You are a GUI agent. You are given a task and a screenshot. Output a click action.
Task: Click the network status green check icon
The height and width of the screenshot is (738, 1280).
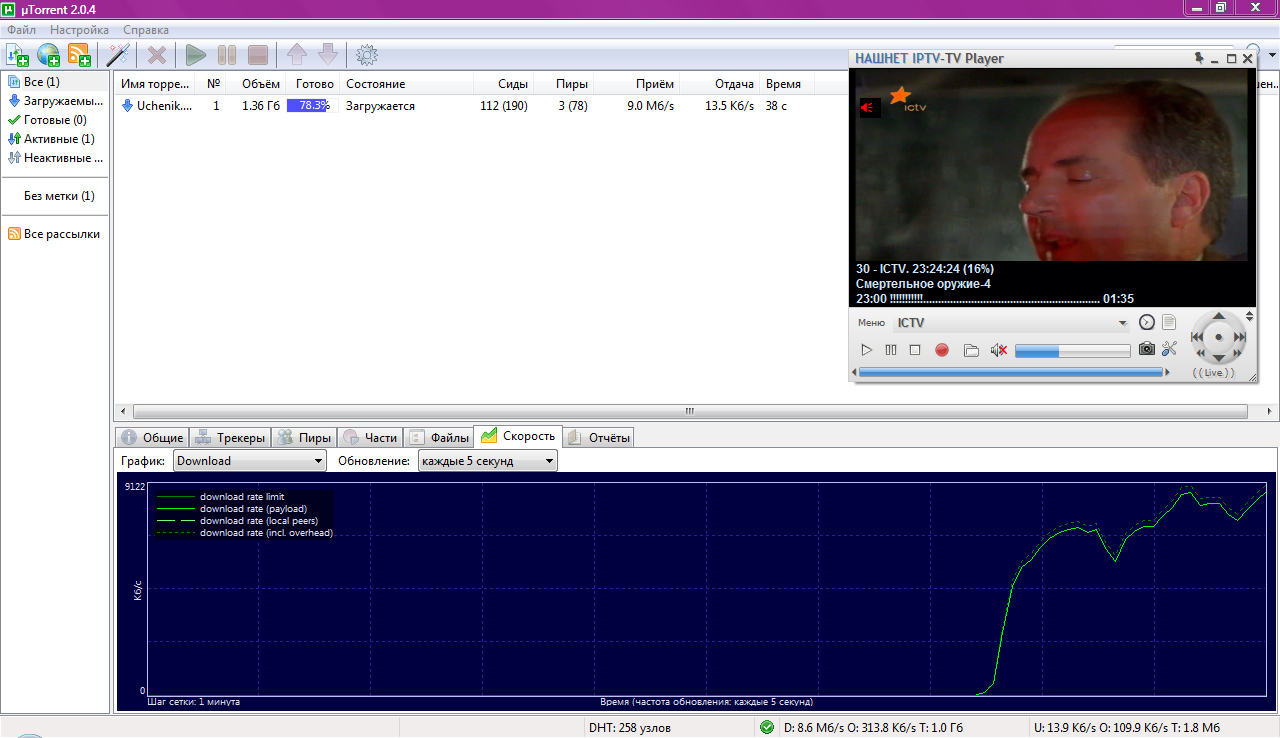[x=767, y=727]
